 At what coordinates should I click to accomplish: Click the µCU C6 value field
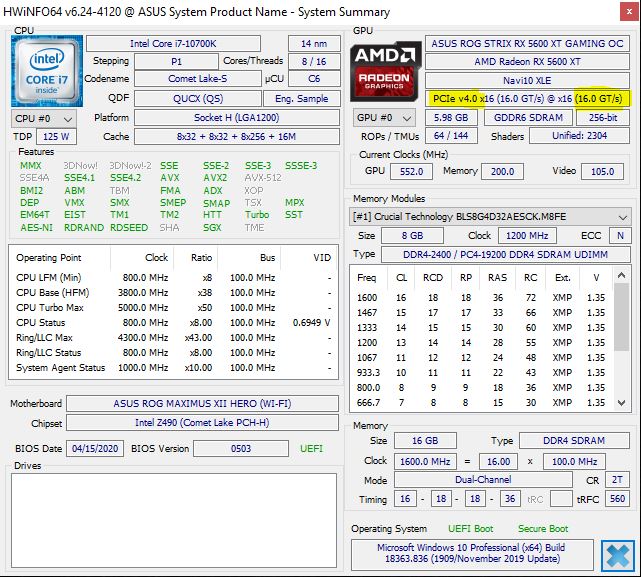click(x=314, y=79)
